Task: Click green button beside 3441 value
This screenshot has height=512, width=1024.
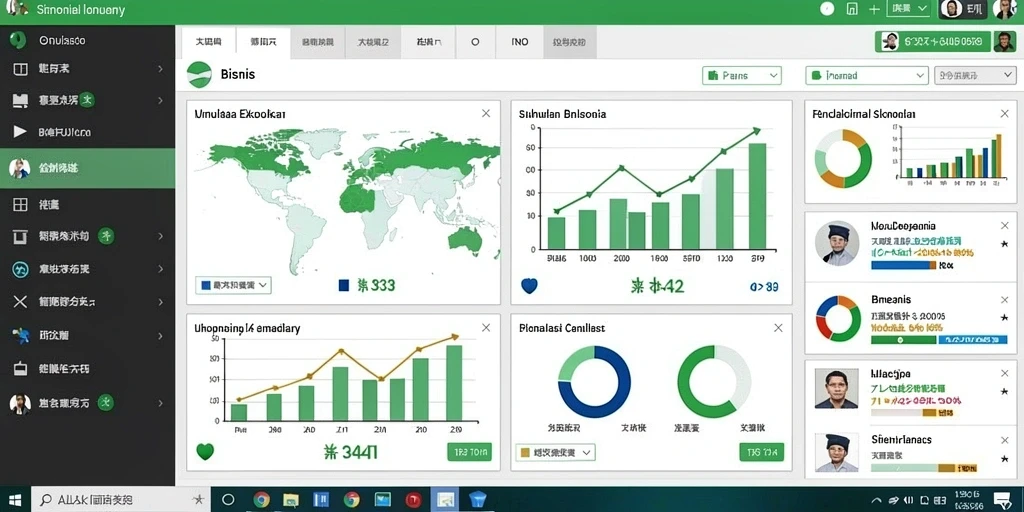Action: tap(470, 451)
